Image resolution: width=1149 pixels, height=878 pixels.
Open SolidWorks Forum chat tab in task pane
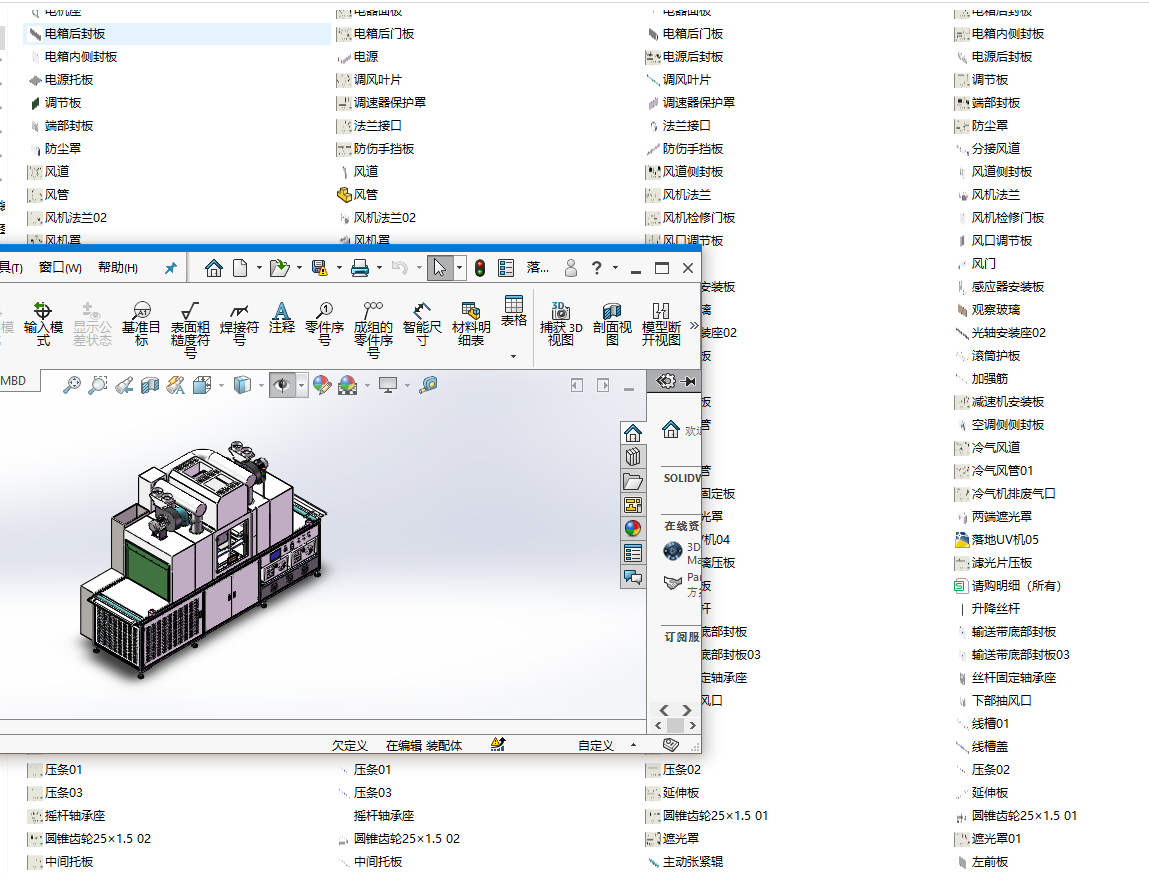[633, 578]
